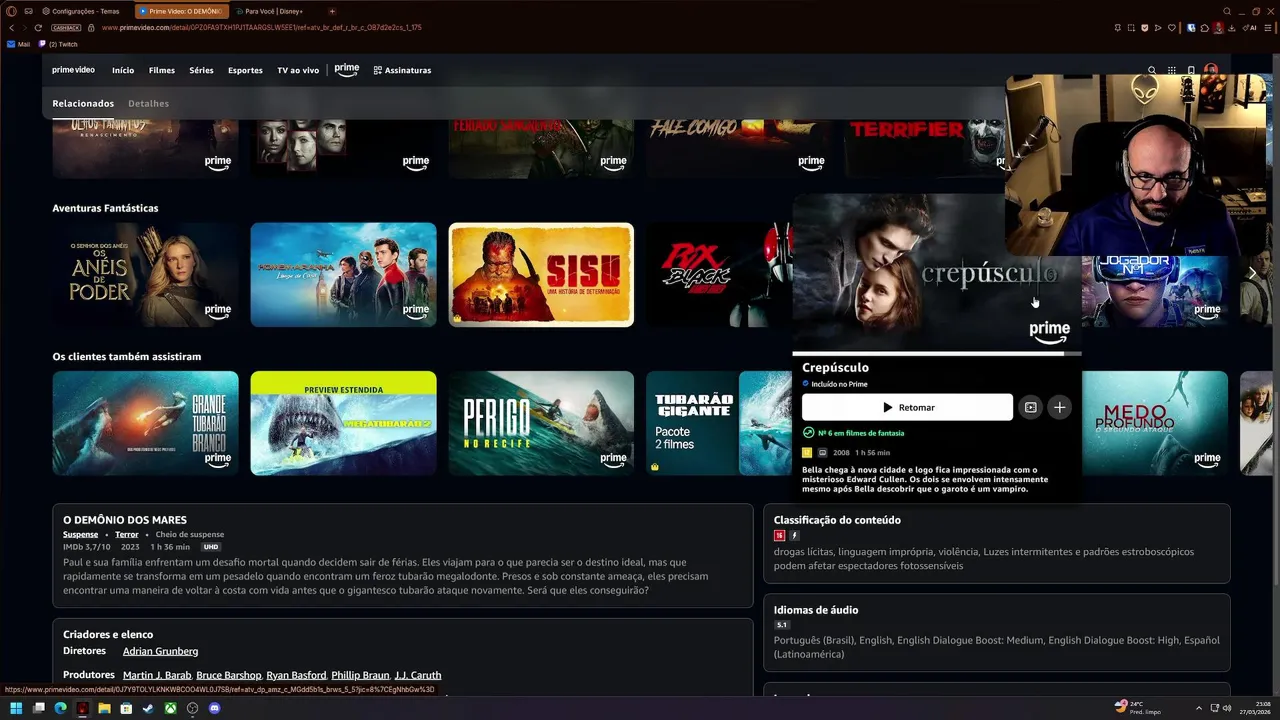Image resolution: width=1280 pixels, height=720 pixels.
Task: Click browser reload icon
Action: pyautogui.click(x=38, y=27)
